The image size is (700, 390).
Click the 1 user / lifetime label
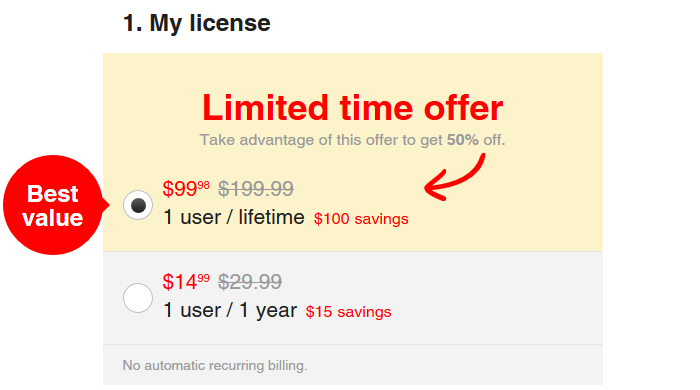click(234, 218)
